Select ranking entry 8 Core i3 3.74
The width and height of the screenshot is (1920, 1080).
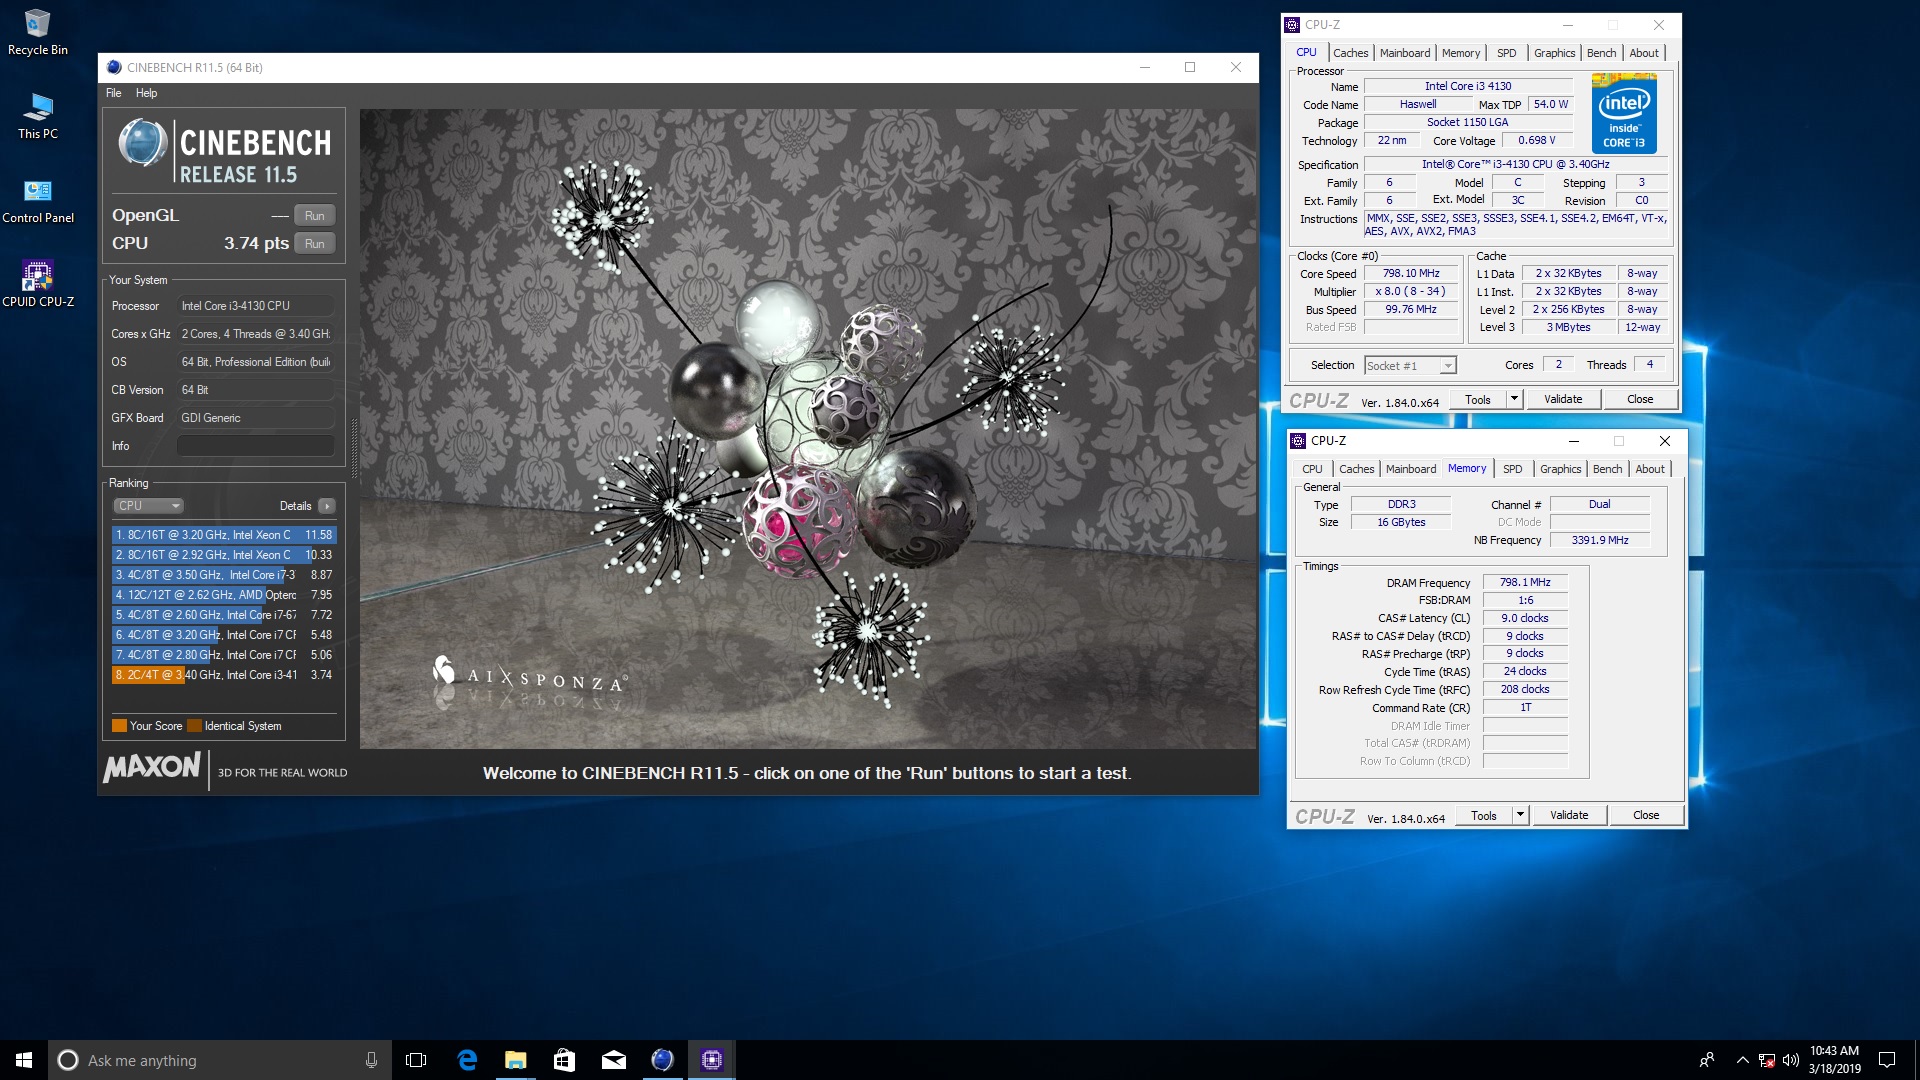pos(224,675)
